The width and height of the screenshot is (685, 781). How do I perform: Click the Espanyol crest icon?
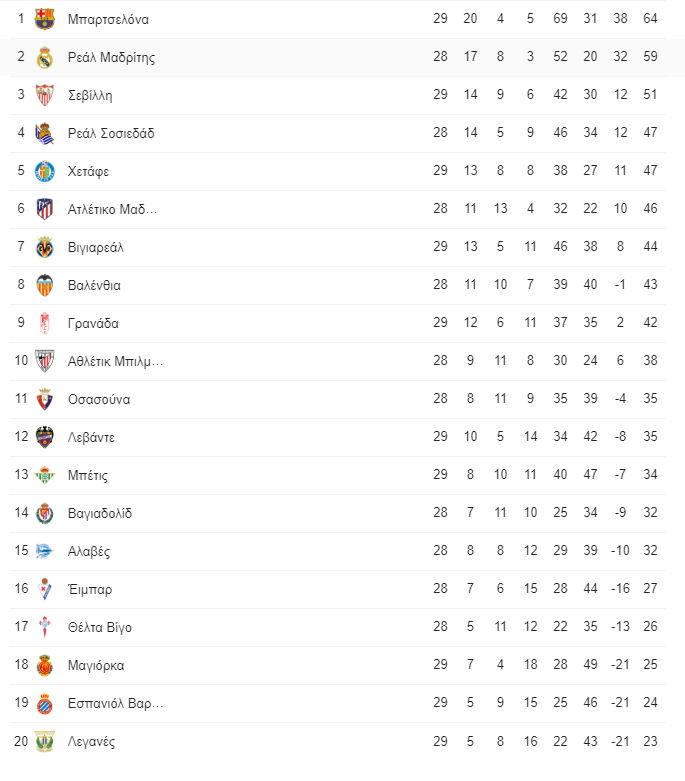tap(44, 703)
